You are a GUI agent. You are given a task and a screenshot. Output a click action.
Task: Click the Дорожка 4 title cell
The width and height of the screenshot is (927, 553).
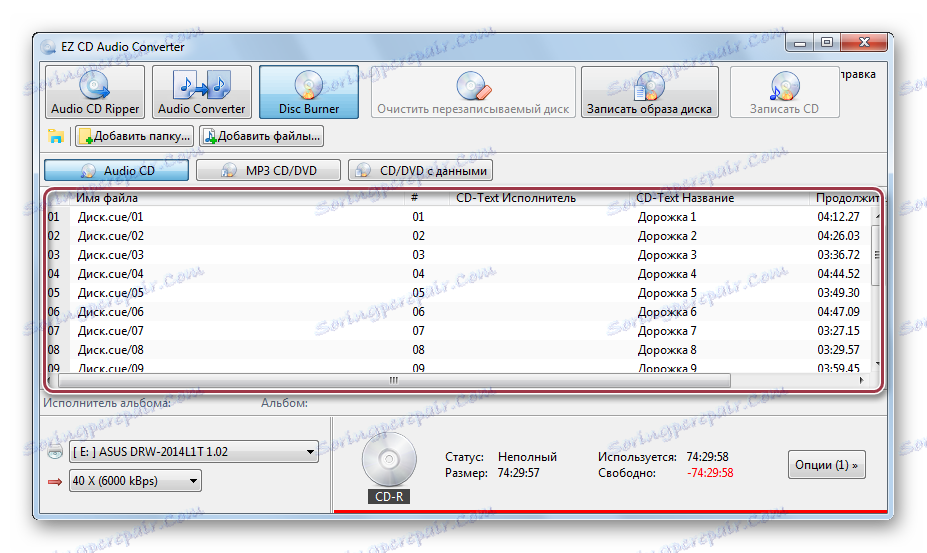coord(667,274)
